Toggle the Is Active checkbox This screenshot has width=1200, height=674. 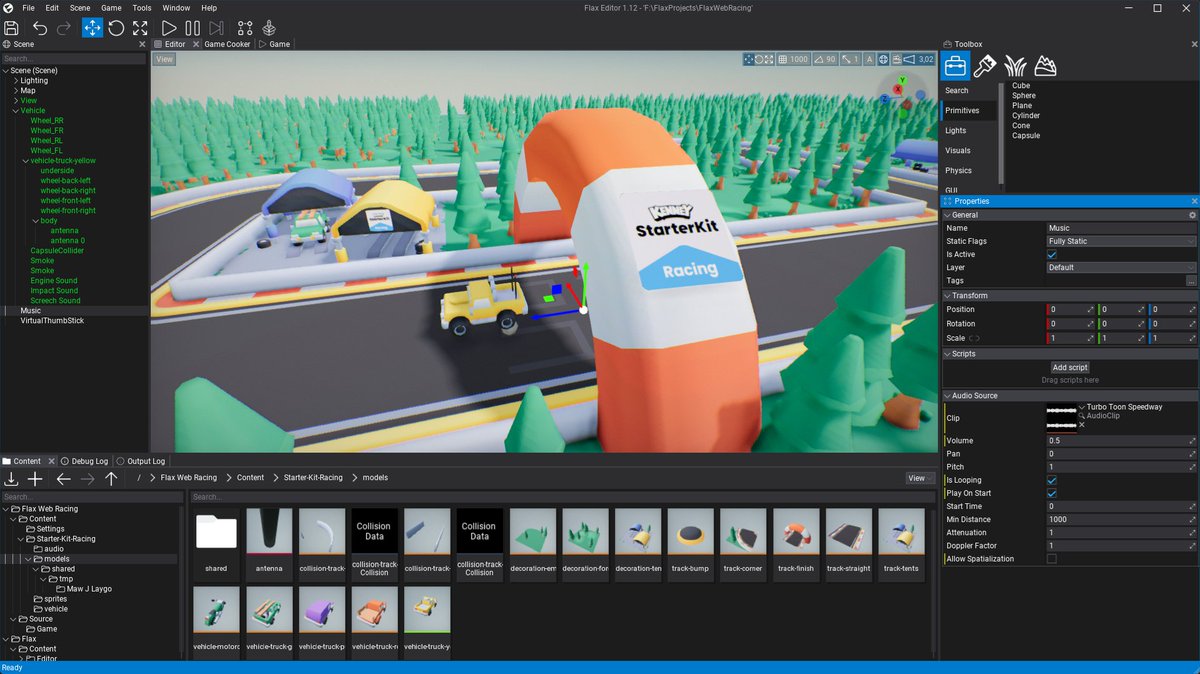coord(1051,254)
